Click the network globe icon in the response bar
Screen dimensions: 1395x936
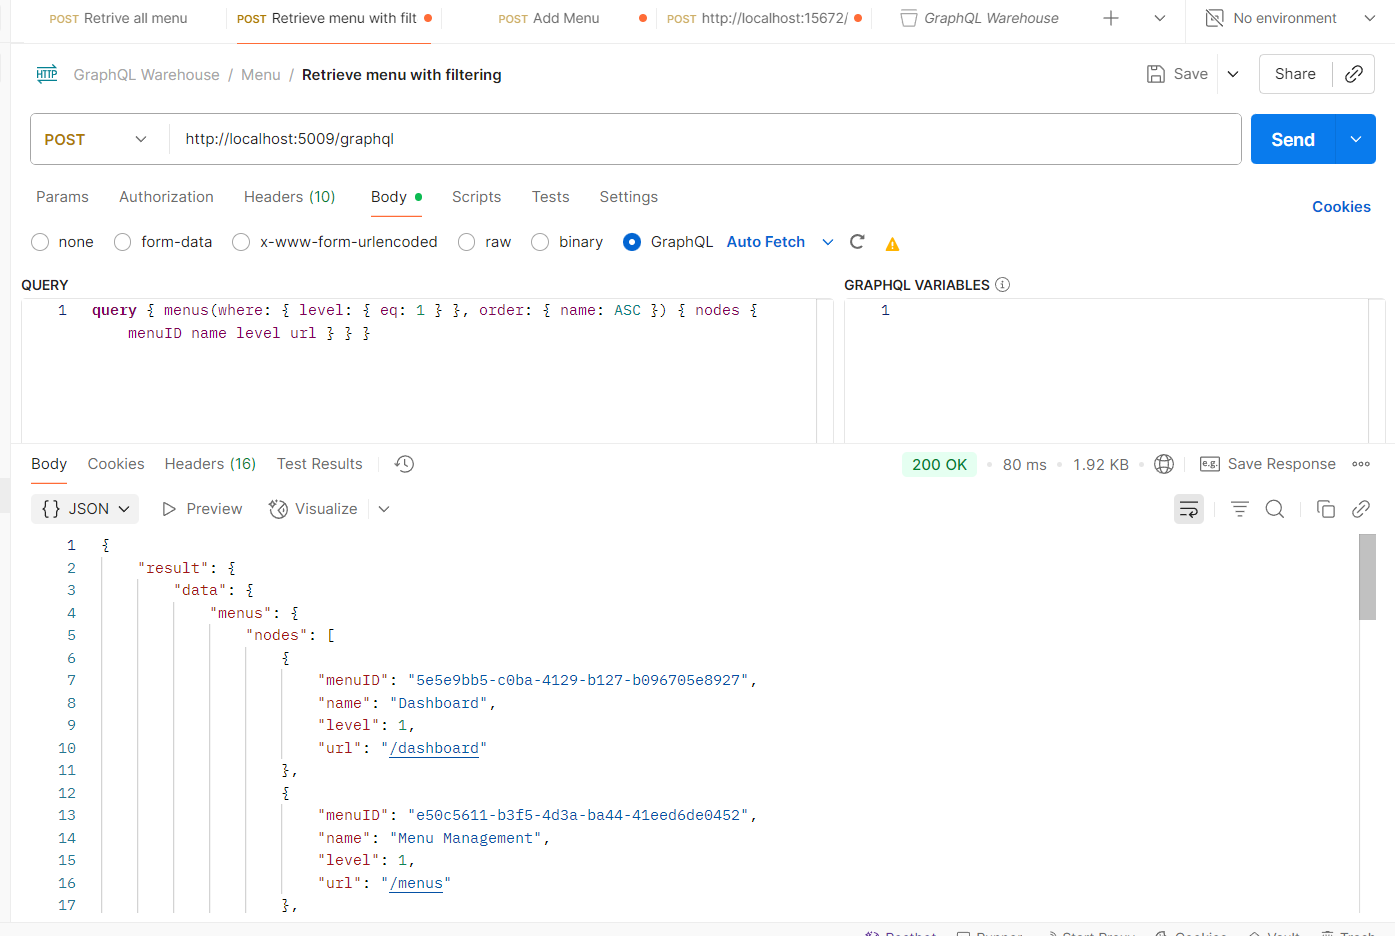click(1164, 464)
